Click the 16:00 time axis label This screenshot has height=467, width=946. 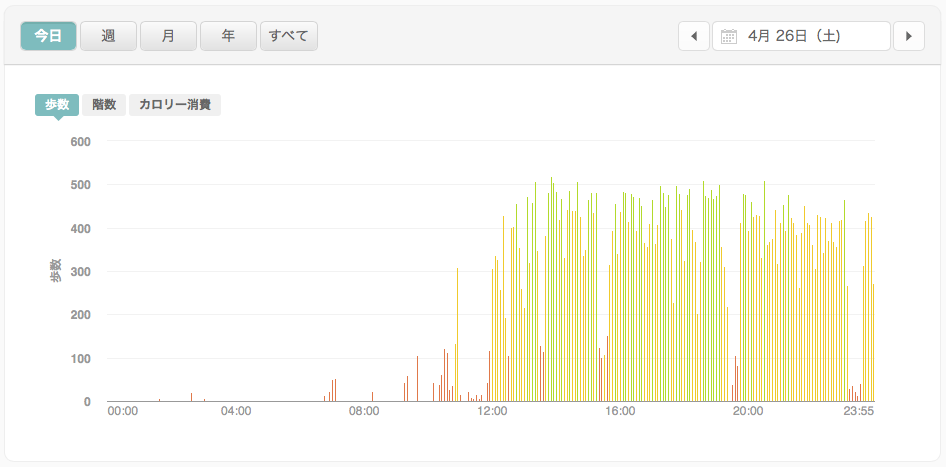(x=620, y=411)
